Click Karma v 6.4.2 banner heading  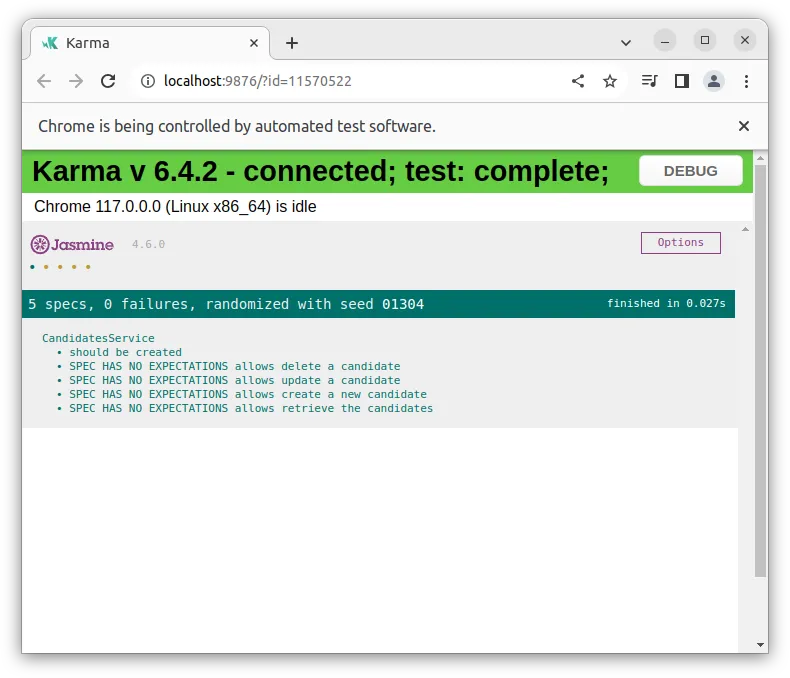pyautogui.click(x=320, y=171)
